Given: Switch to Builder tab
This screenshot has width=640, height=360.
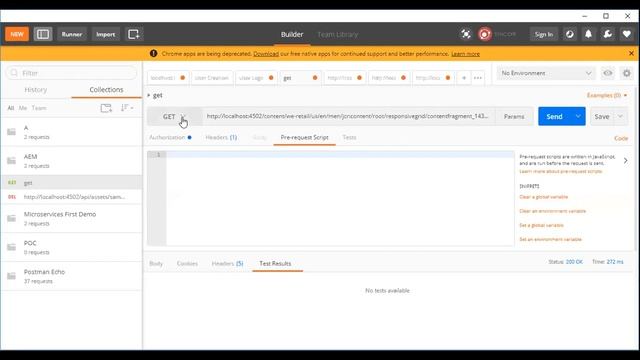Looking at the screenshot, I should click(292, 34).
